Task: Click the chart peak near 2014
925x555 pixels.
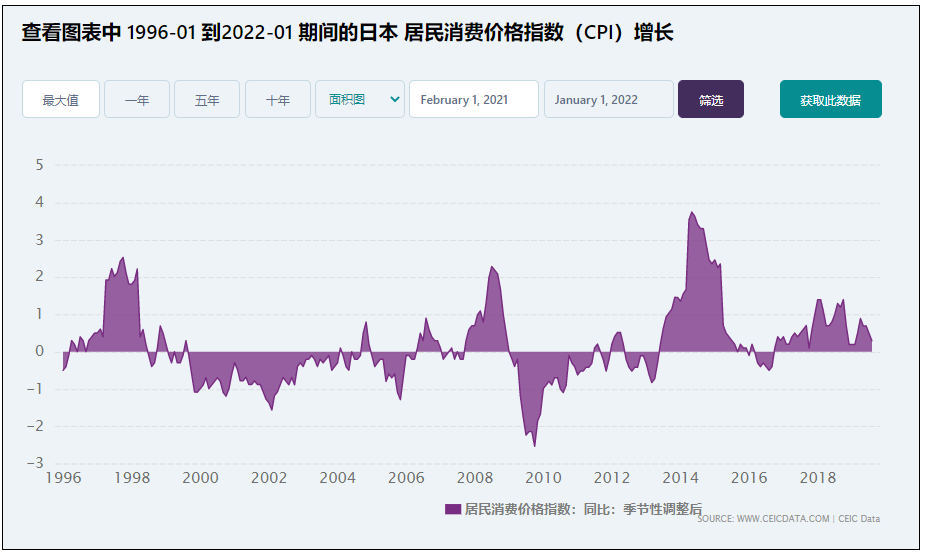Action: (691, 213)
